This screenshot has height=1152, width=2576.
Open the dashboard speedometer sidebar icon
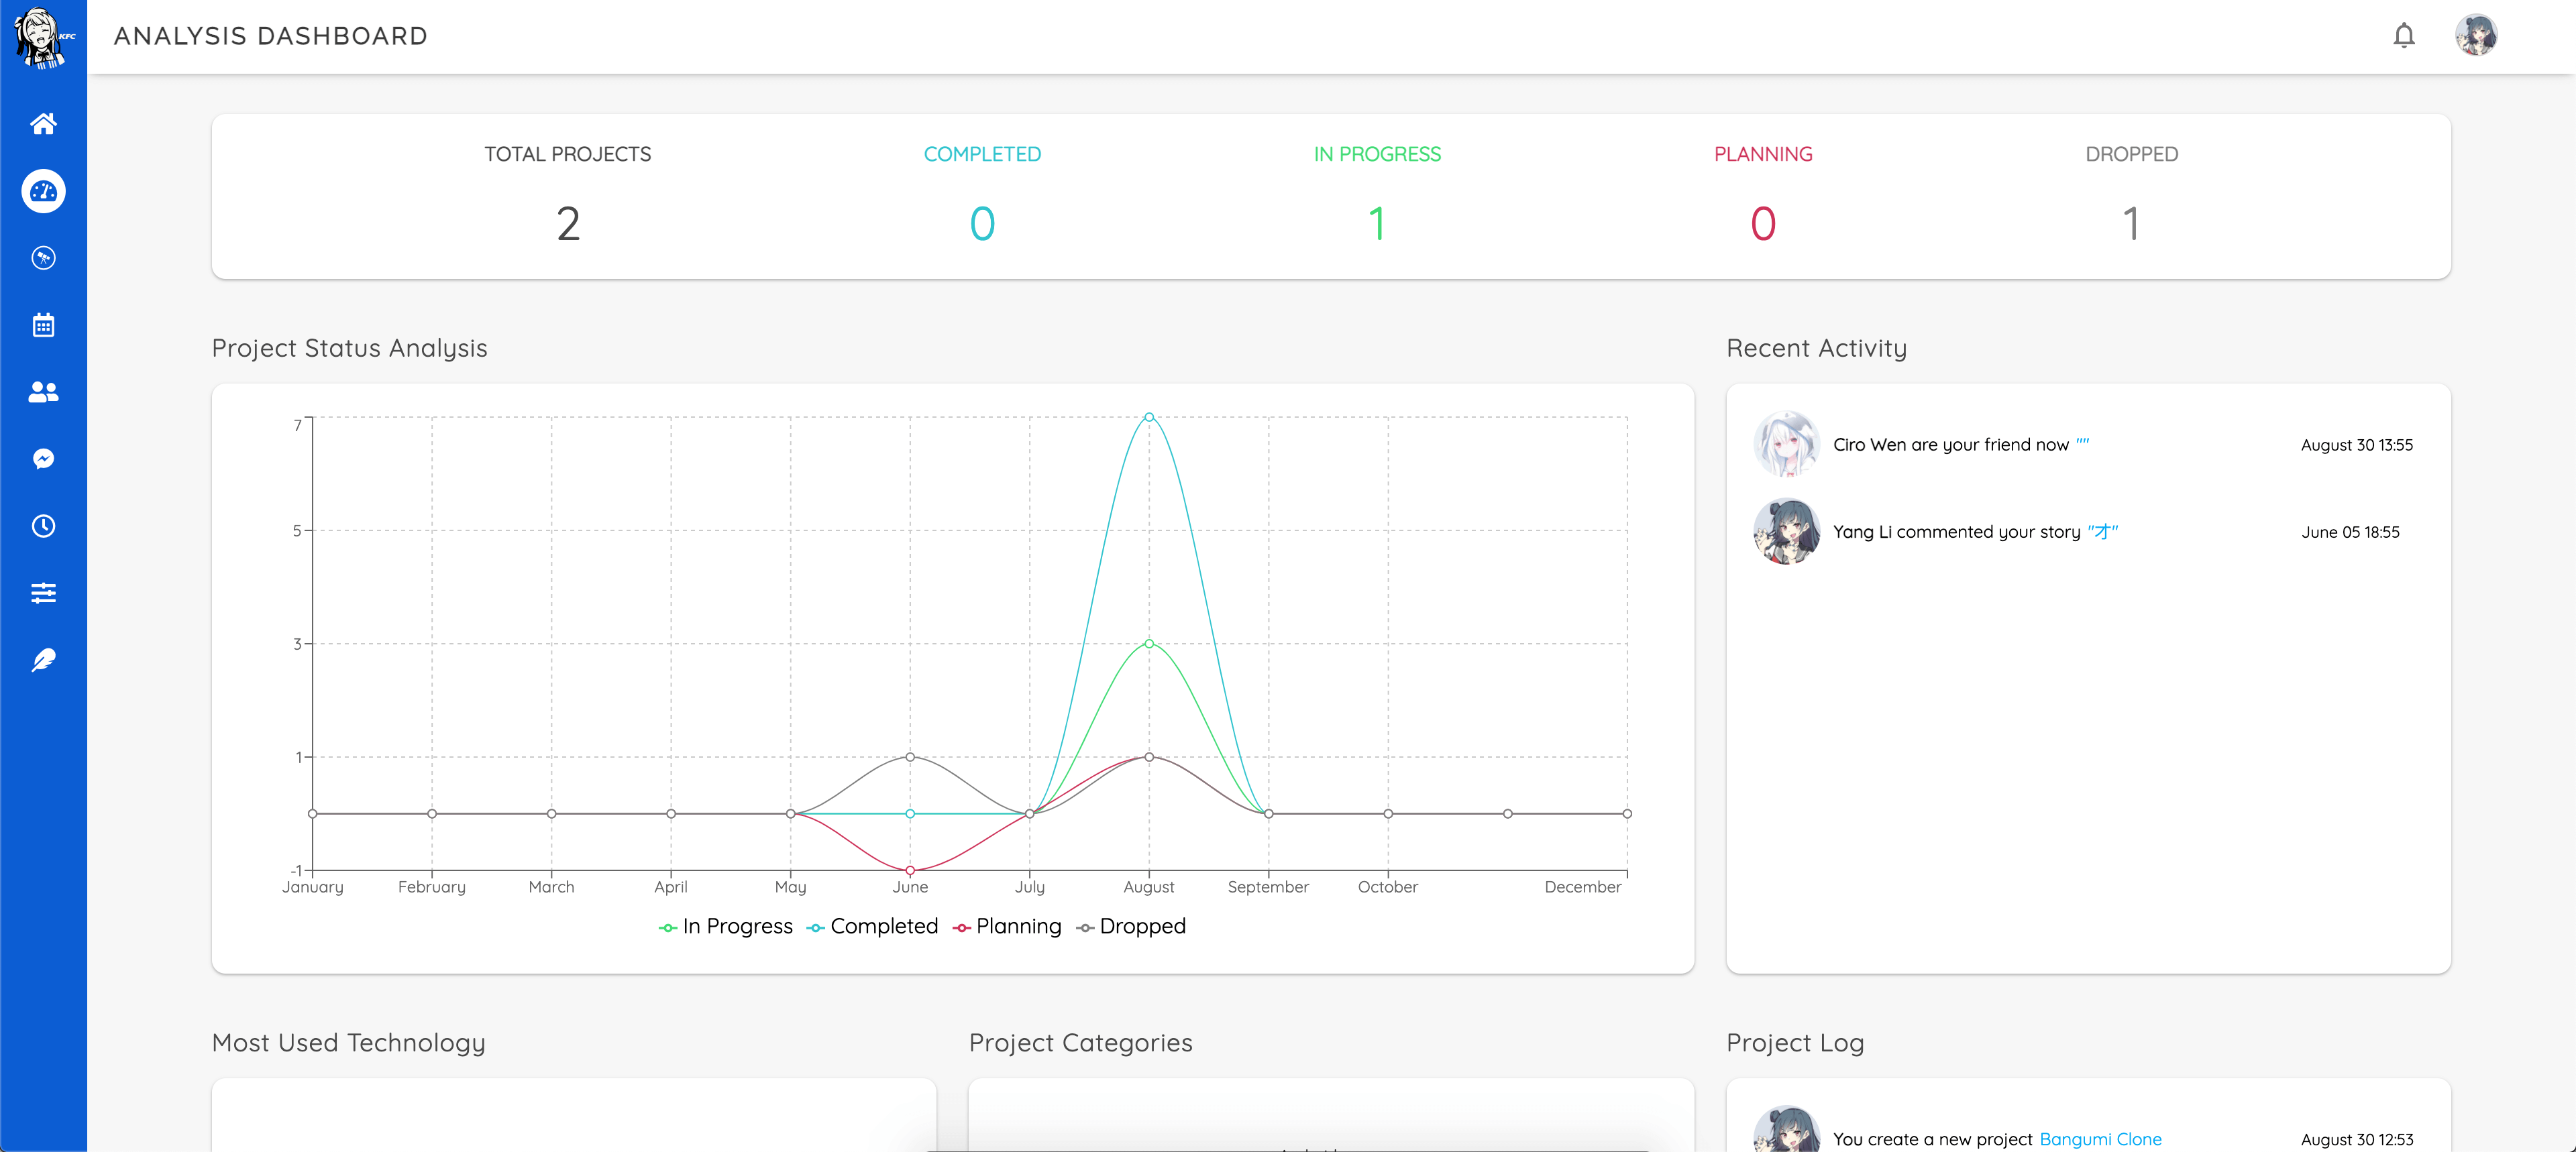click(43, 191)
